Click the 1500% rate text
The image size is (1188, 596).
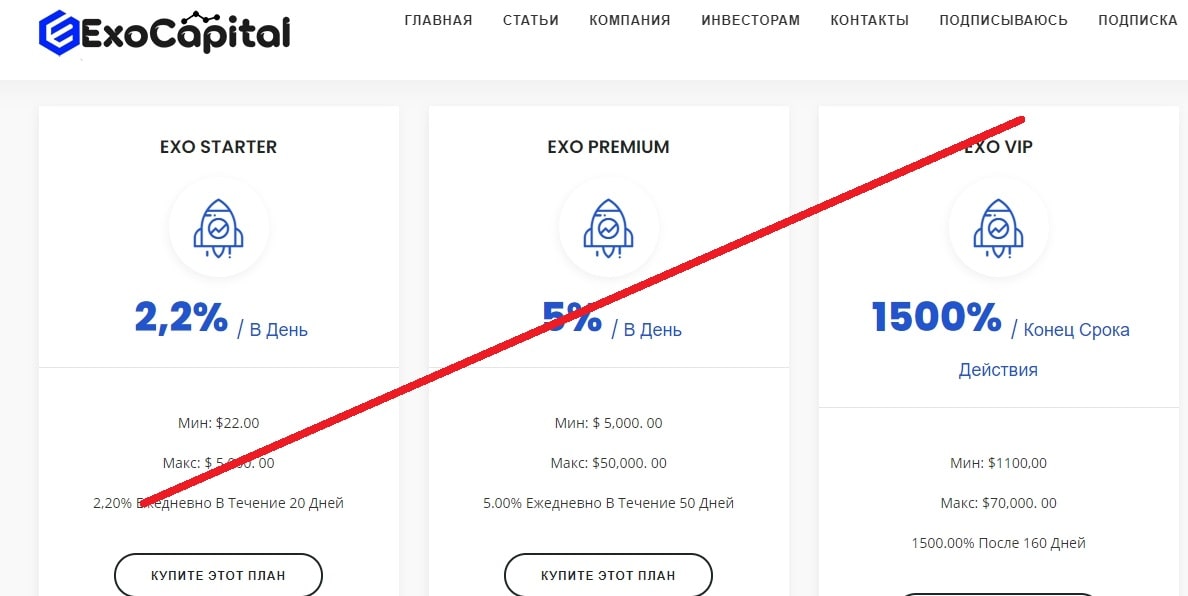click(936, 318)
